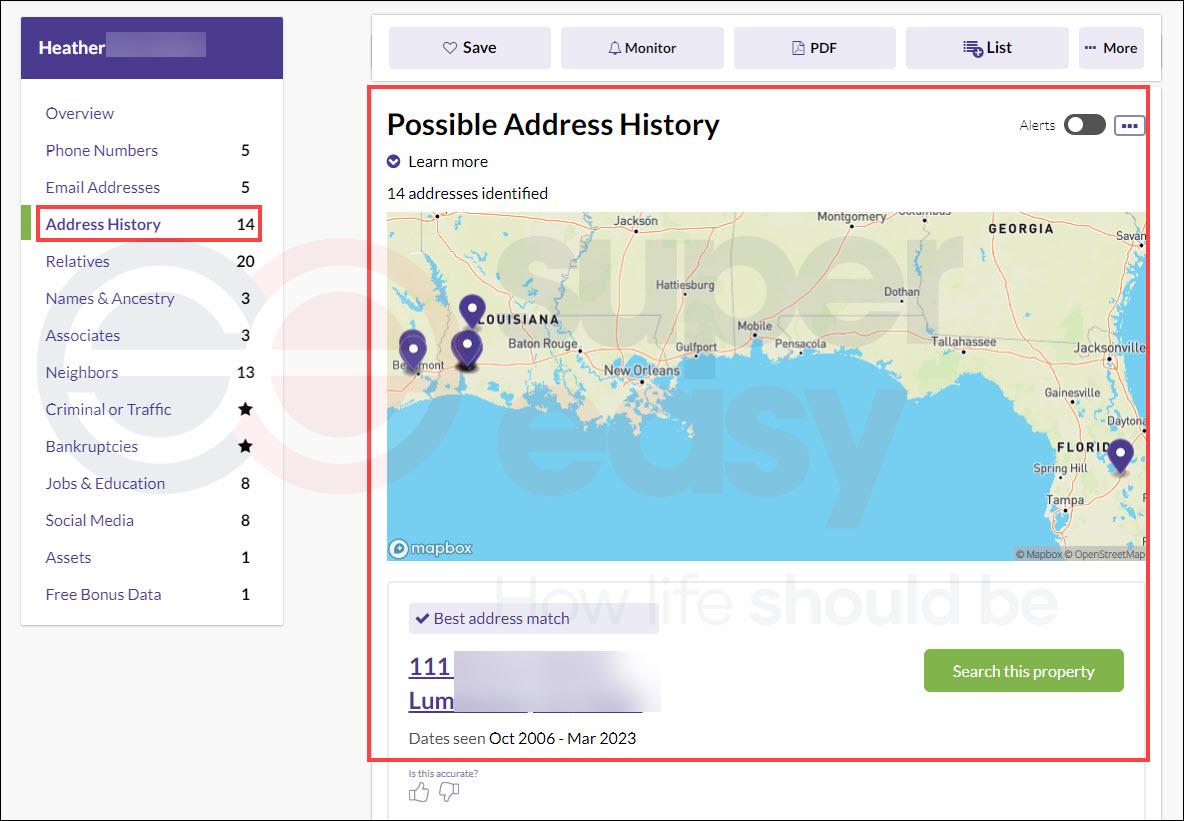Toggle the Alerts switch
Image resolution: width=1184 pixels, height=821 pixels.
(1084, 125)
